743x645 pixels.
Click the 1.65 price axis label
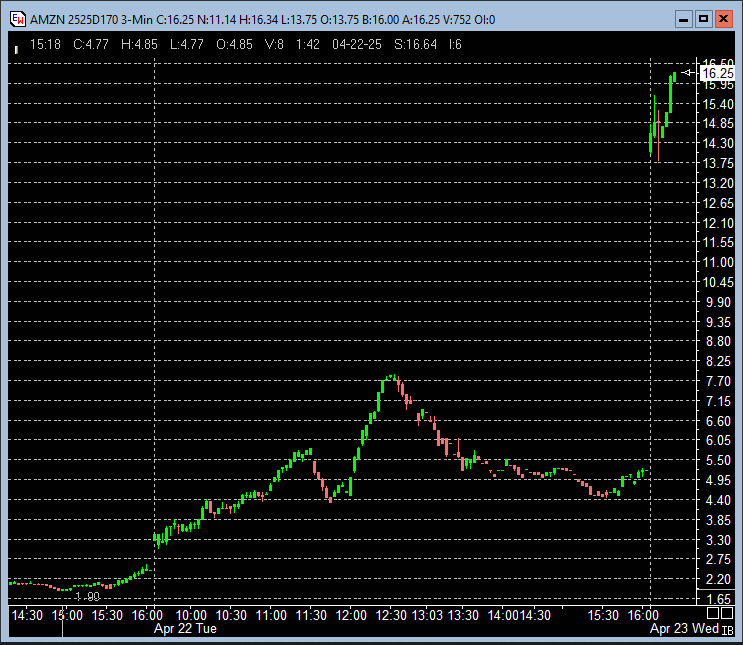718,599
